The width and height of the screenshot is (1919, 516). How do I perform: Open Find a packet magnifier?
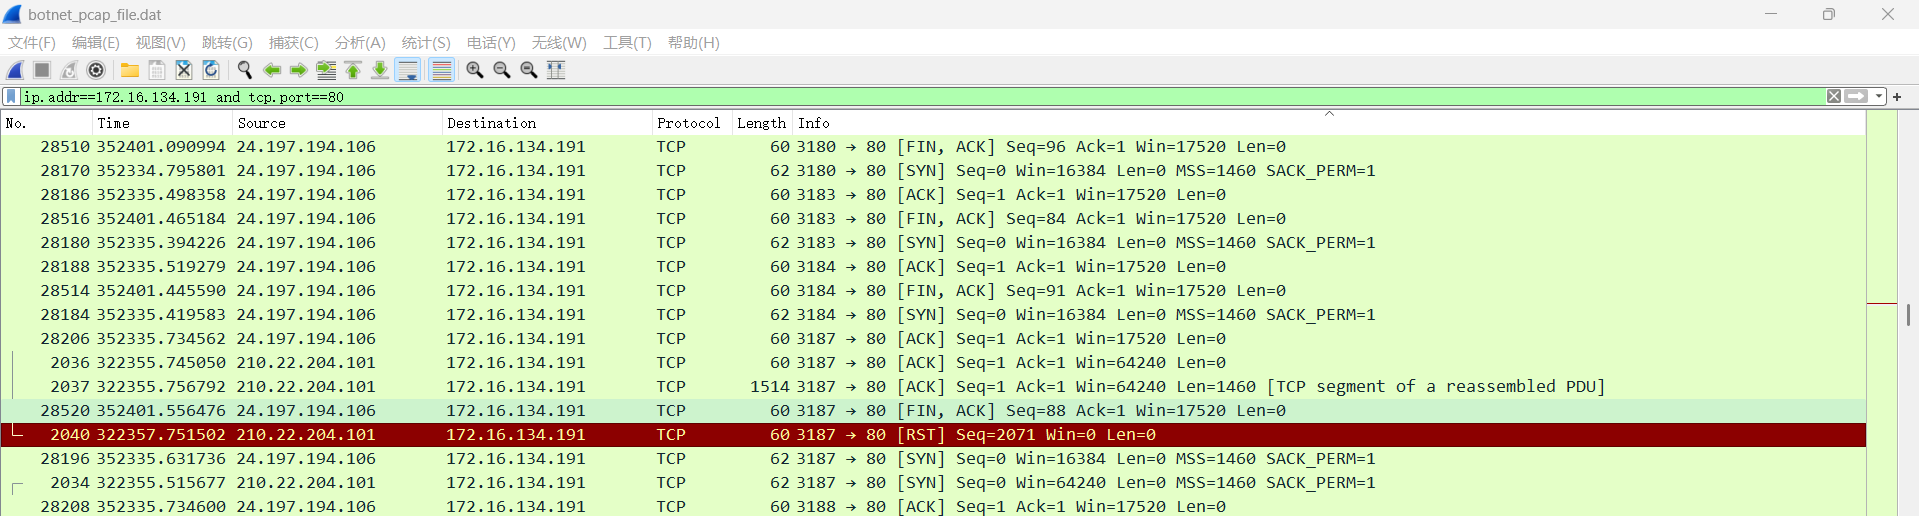244,70
